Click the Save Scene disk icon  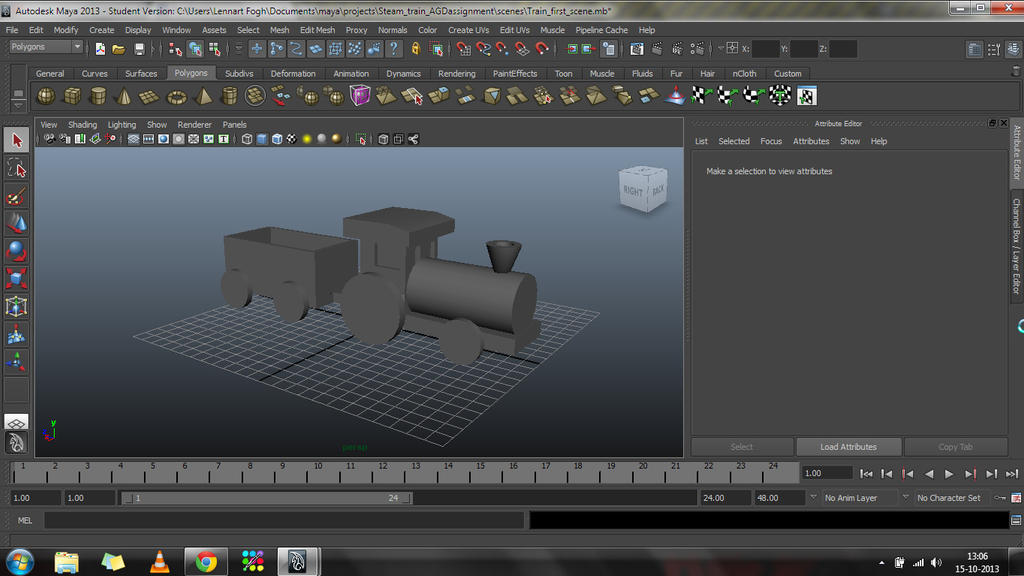(x=139, y=49)
